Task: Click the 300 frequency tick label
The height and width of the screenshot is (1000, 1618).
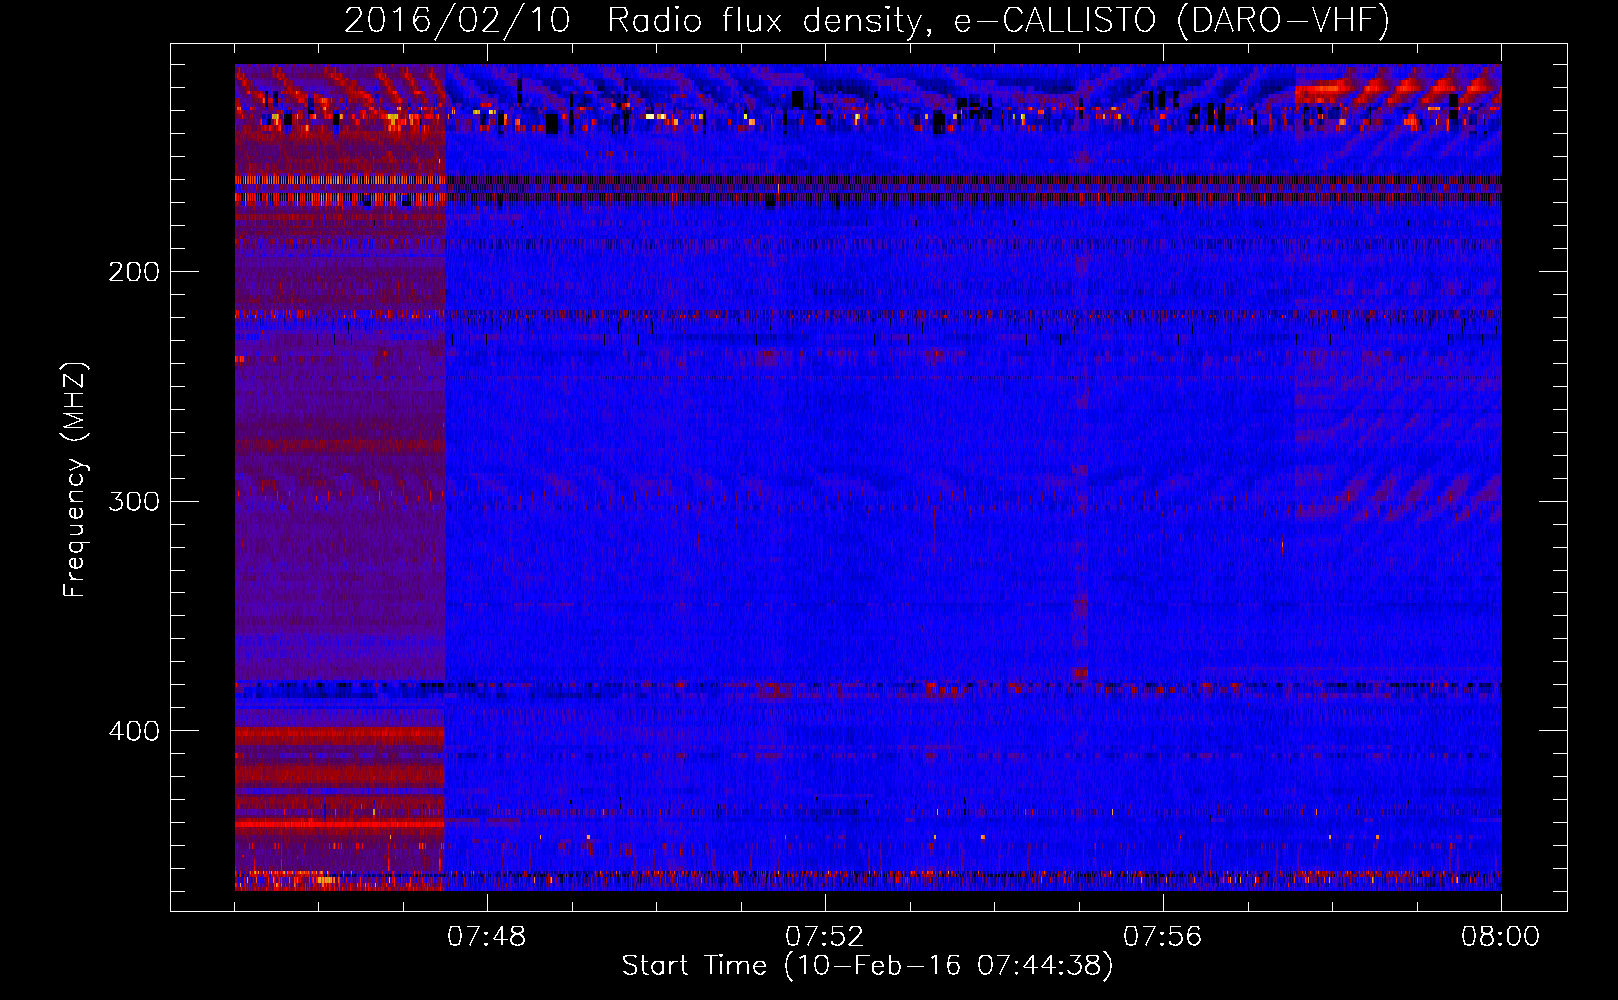Action: point(134,501)
